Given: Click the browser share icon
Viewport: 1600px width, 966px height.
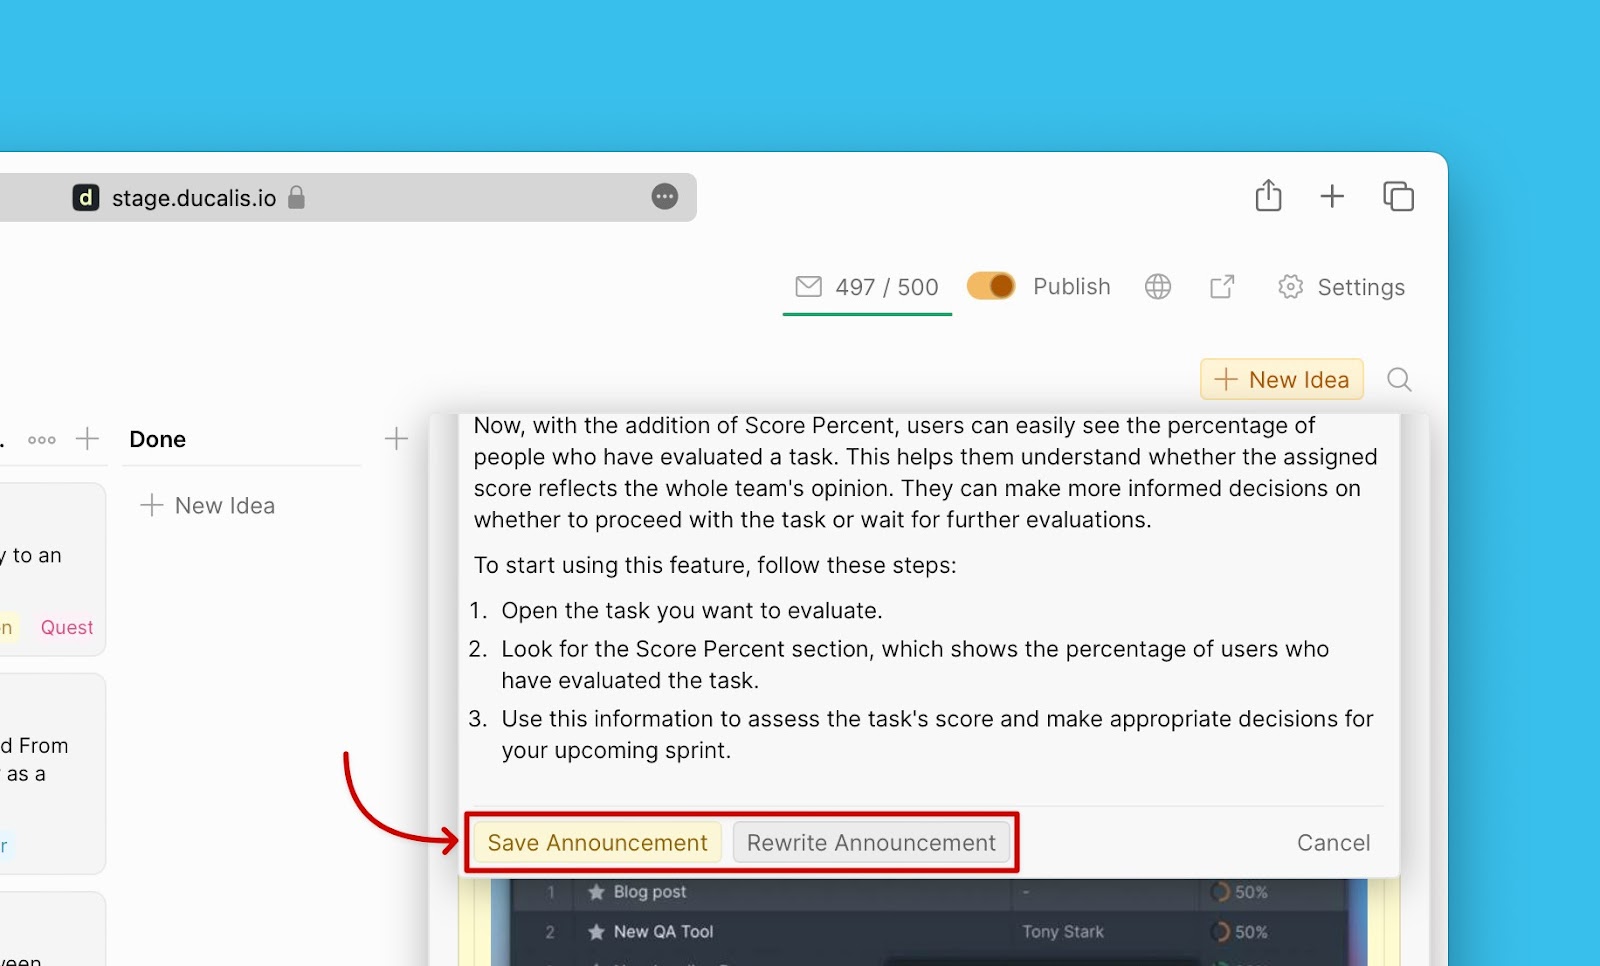Looking at the screenshot, I should 1268,196.
